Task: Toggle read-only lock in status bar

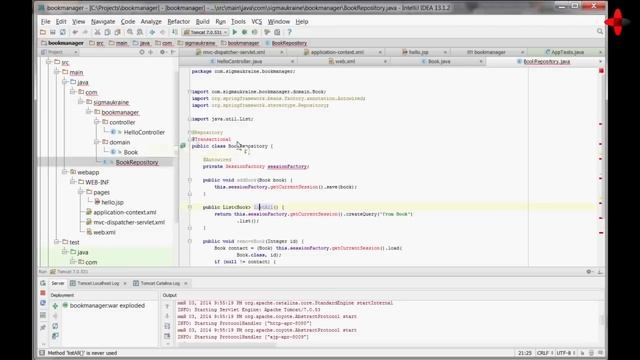Action: [582, 353]
